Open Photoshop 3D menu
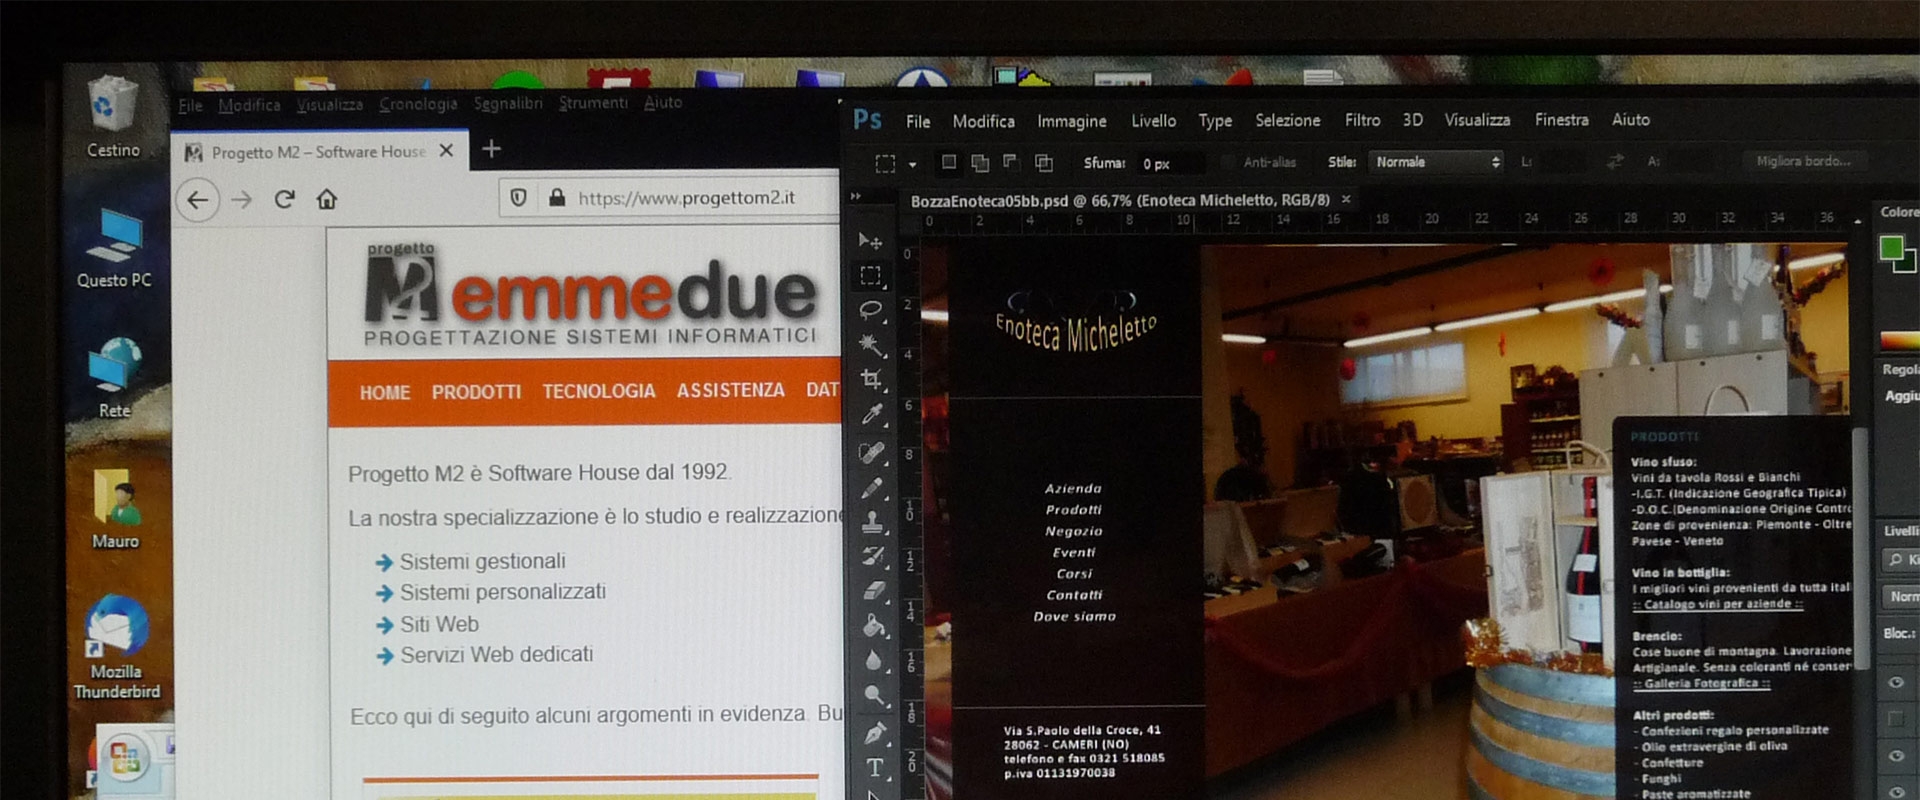 tap(1412, 119)
